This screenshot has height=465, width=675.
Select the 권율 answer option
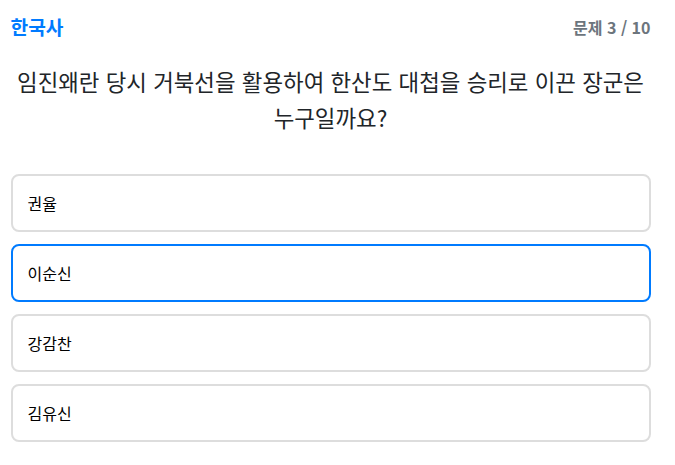click(330, 204)
